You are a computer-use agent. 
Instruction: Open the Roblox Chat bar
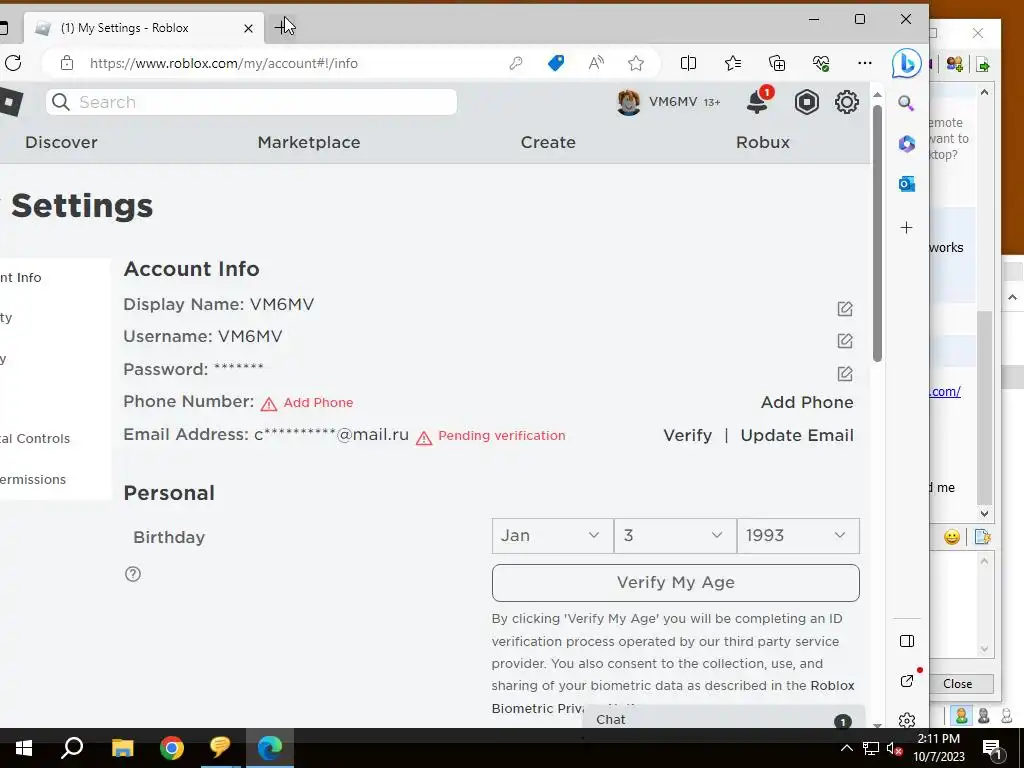[724, 719]
